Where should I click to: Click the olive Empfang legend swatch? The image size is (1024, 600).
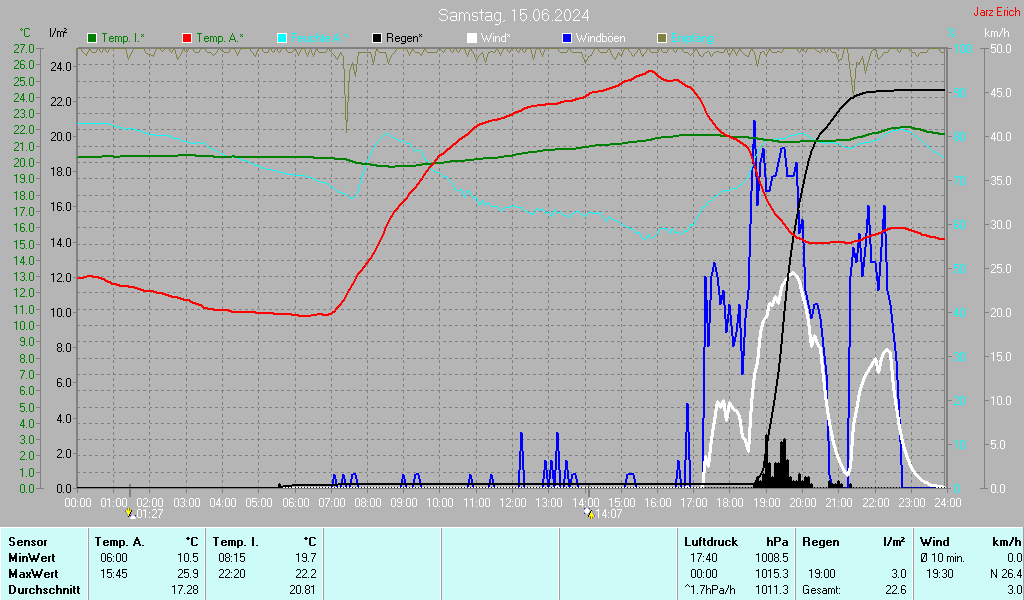pyautogui.click(x=661, y=38)
